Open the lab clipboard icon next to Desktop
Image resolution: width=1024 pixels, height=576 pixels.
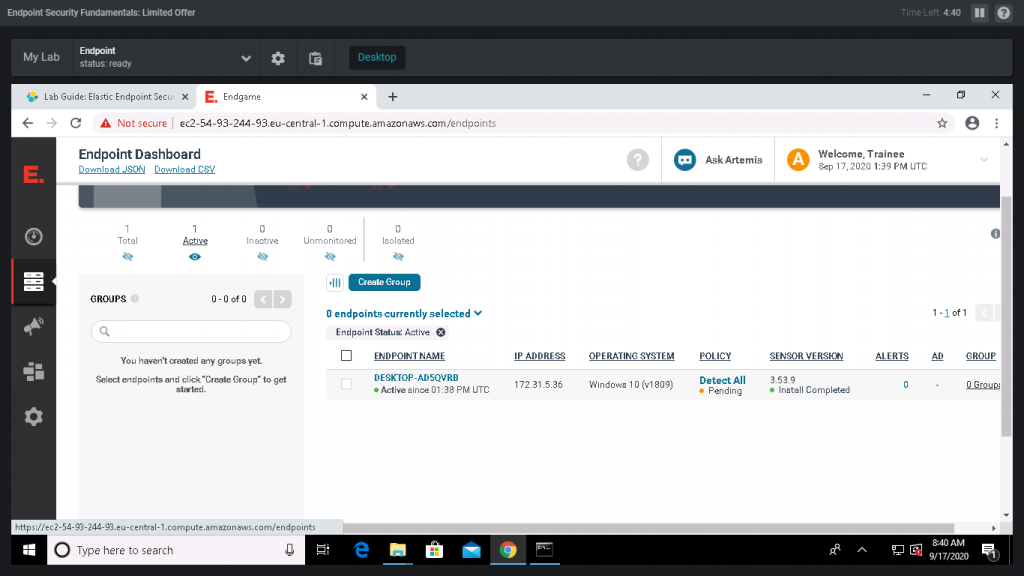tap(315, 57)
